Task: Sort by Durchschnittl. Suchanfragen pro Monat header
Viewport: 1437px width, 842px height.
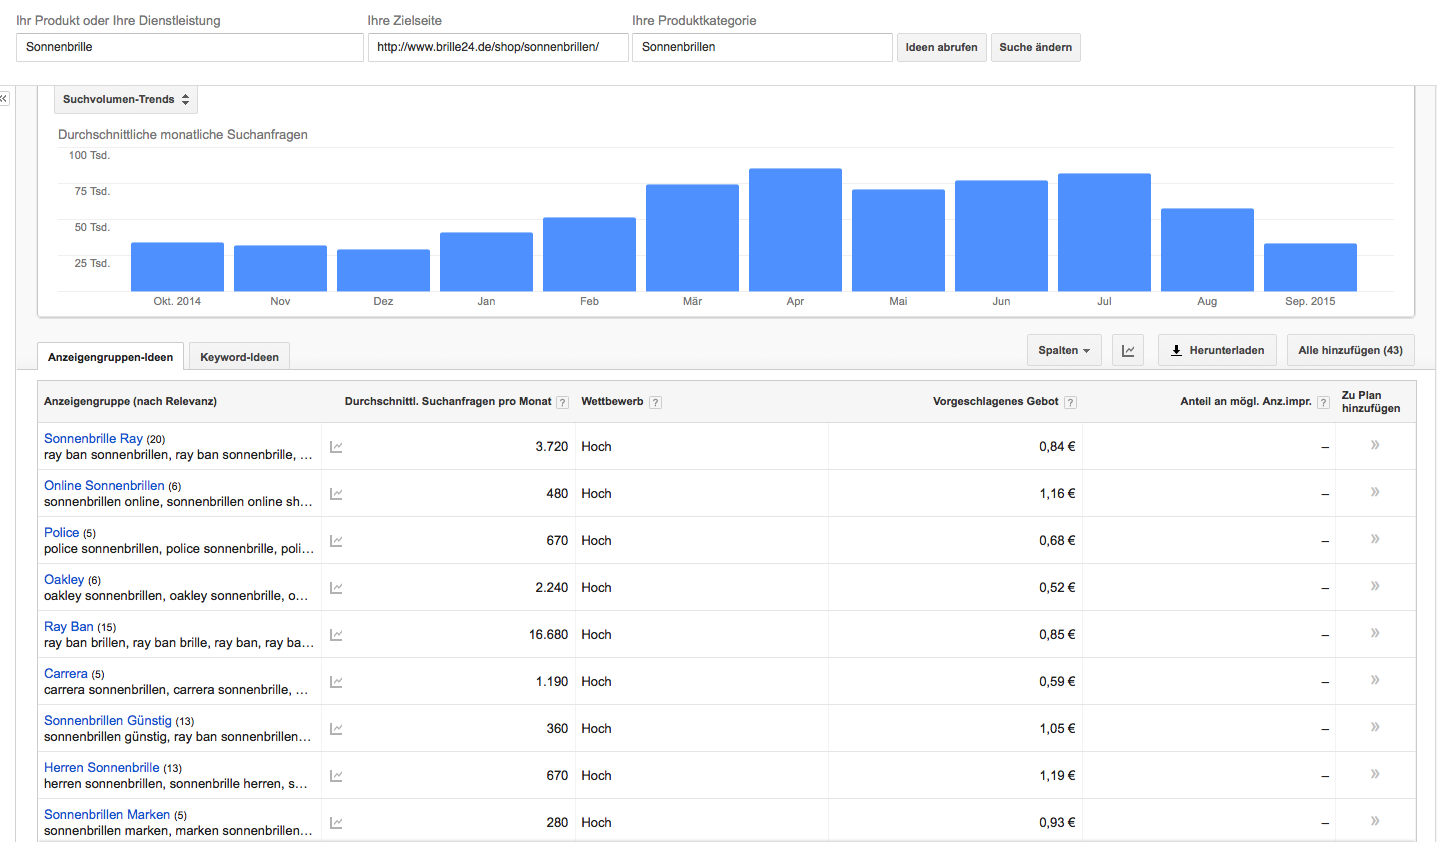Action: coord(448,401)
